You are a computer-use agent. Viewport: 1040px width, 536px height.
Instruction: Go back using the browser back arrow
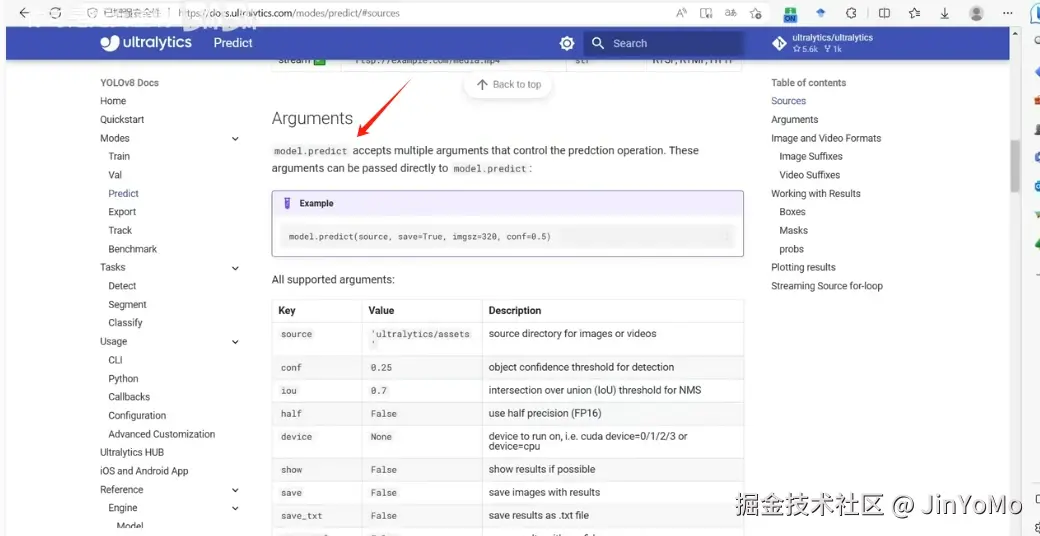(x=25, y=13)
